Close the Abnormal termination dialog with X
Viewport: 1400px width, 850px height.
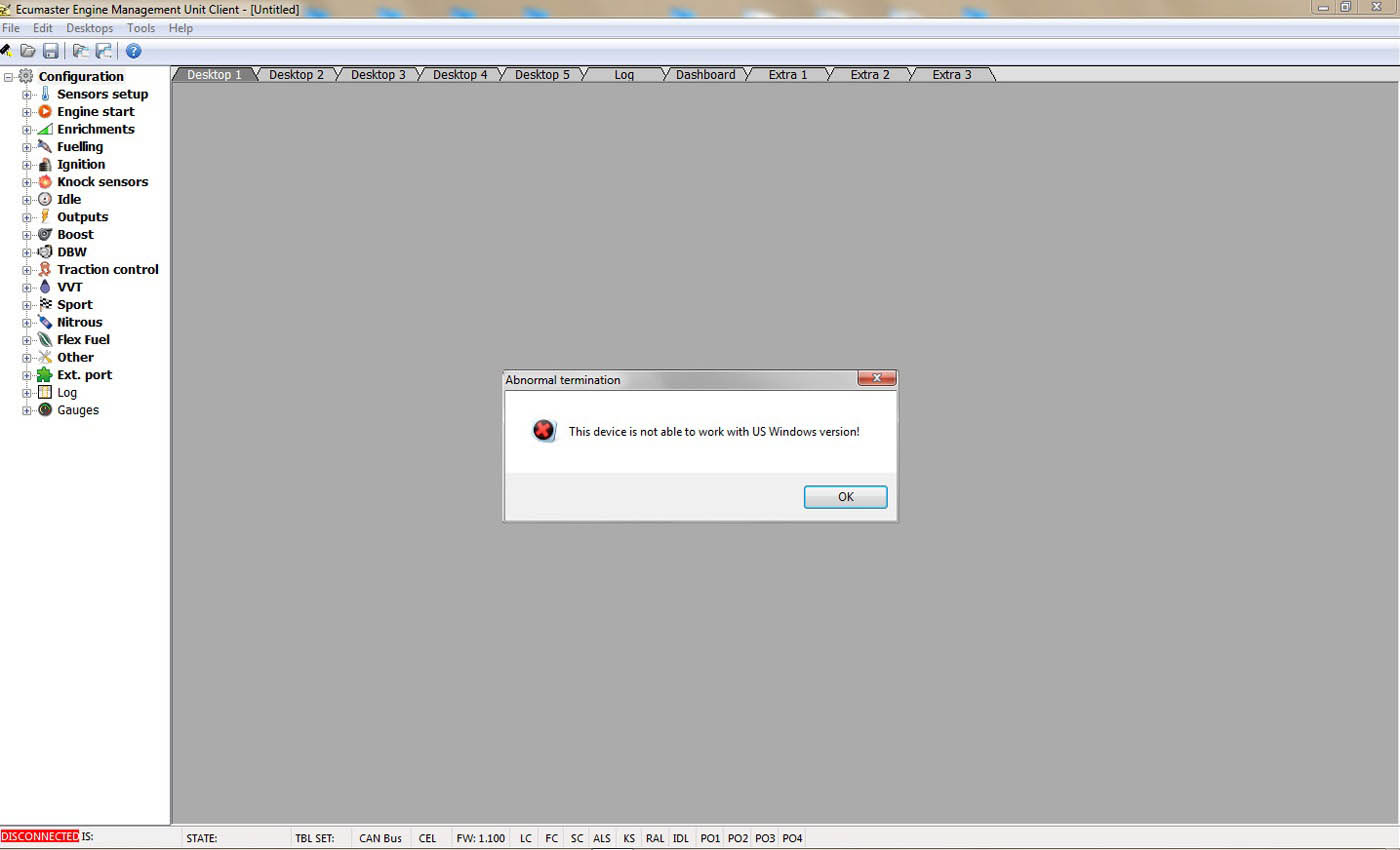[876, 378]
